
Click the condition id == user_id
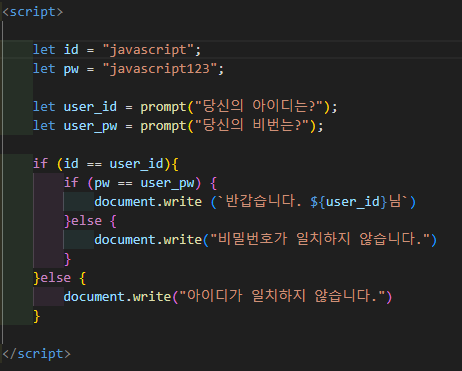(x=113, y=164)
